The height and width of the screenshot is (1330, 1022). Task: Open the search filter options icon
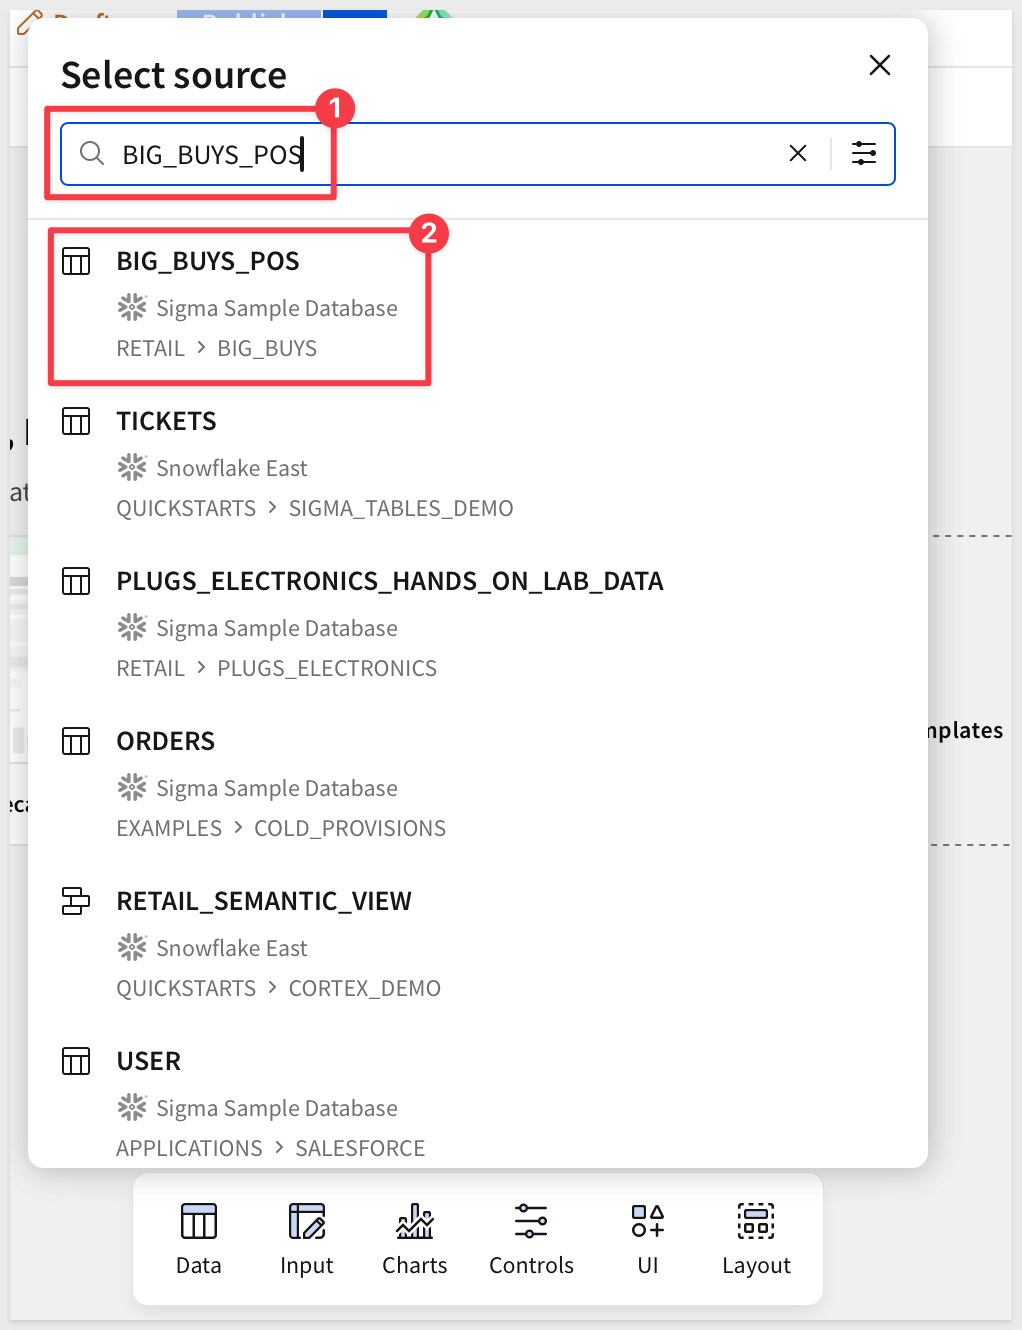click(864, 153)
